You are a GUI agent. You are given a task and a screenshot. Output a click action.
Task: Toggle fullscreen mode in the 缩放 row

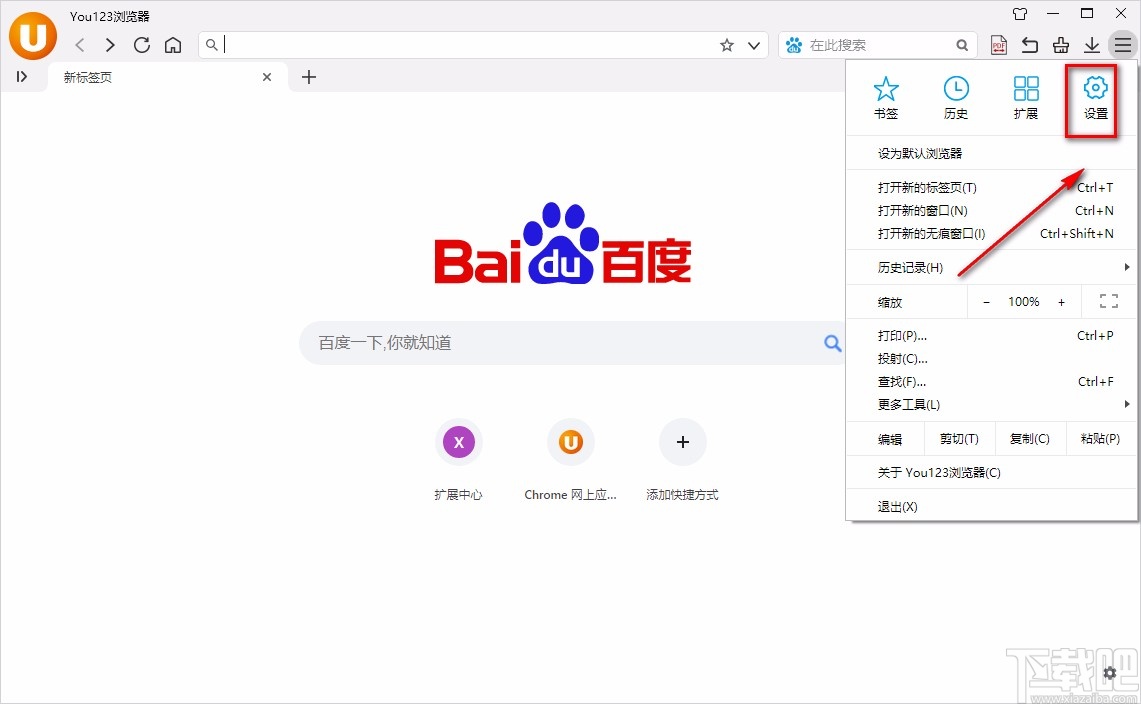(x=1108, y=301)
